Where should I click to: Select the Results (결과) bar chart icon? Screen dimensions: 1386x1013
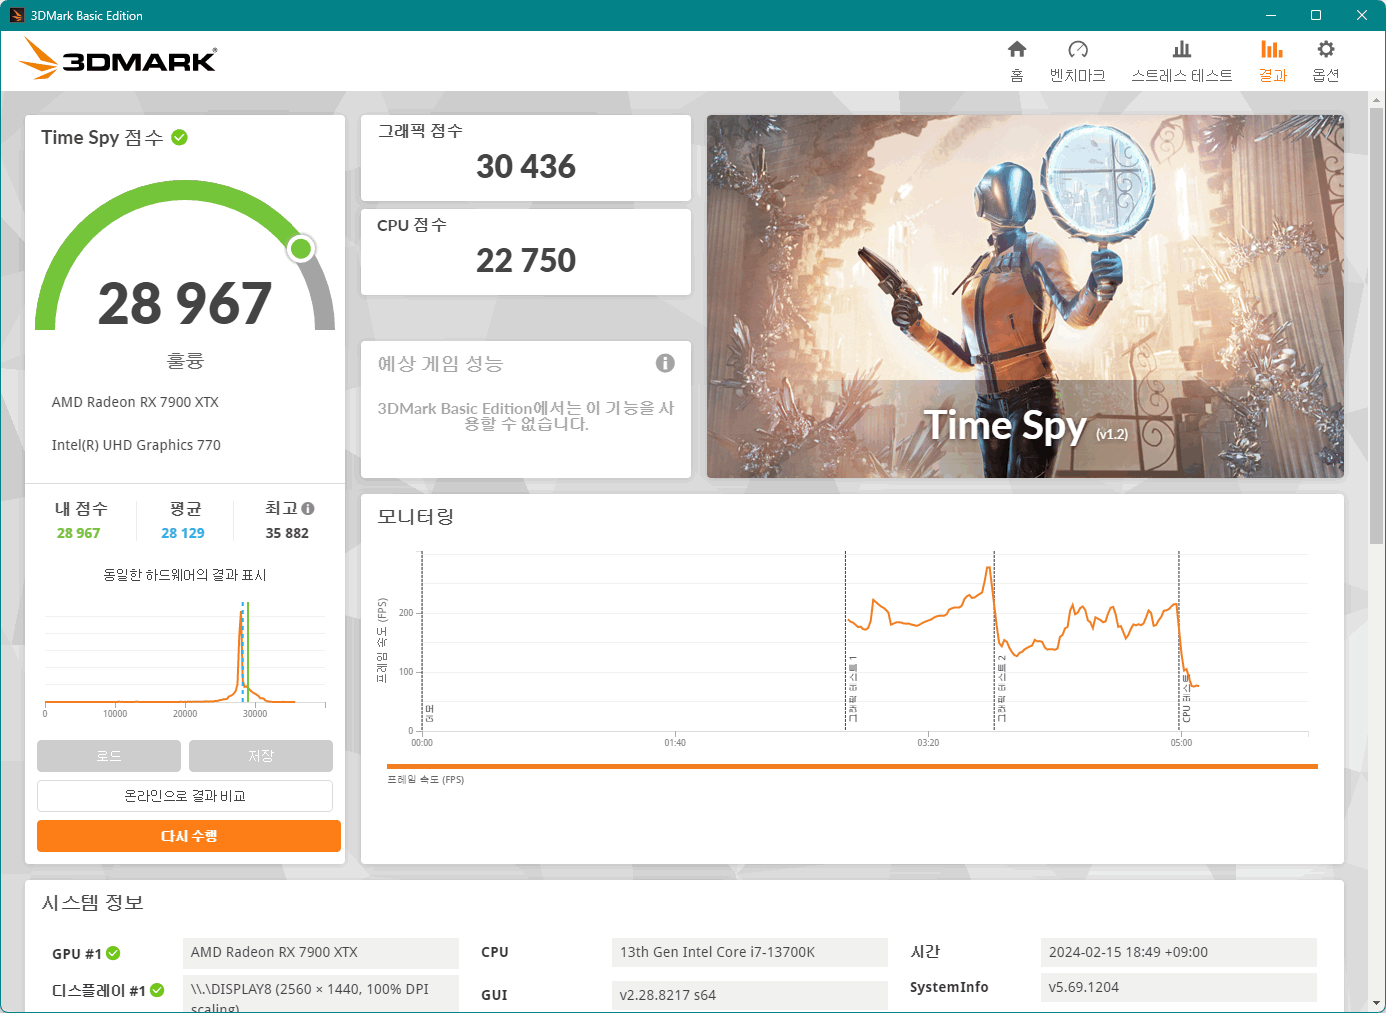tap(1272, 49)
